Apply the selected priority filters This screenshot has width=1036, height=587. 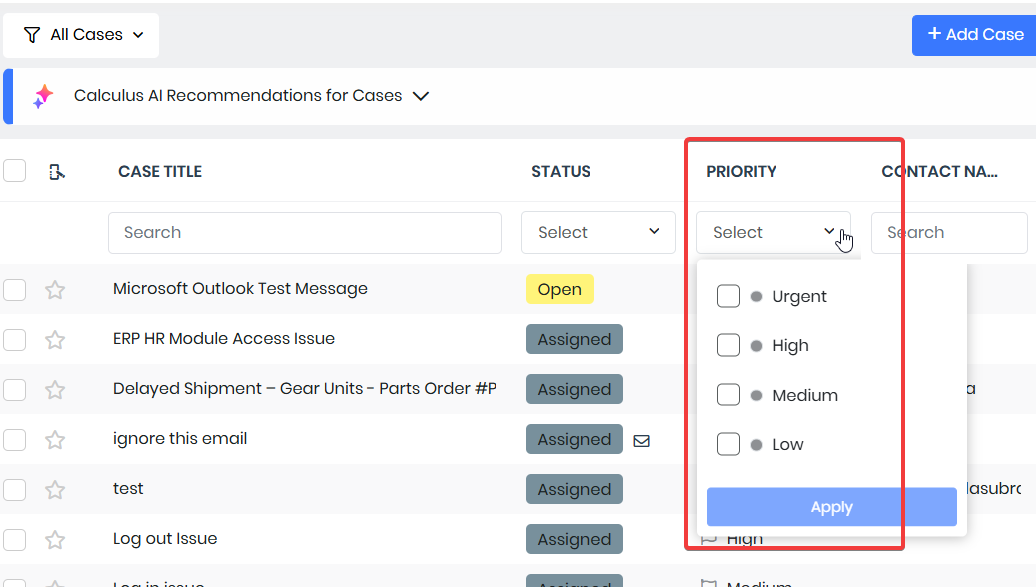click(831, 507)
